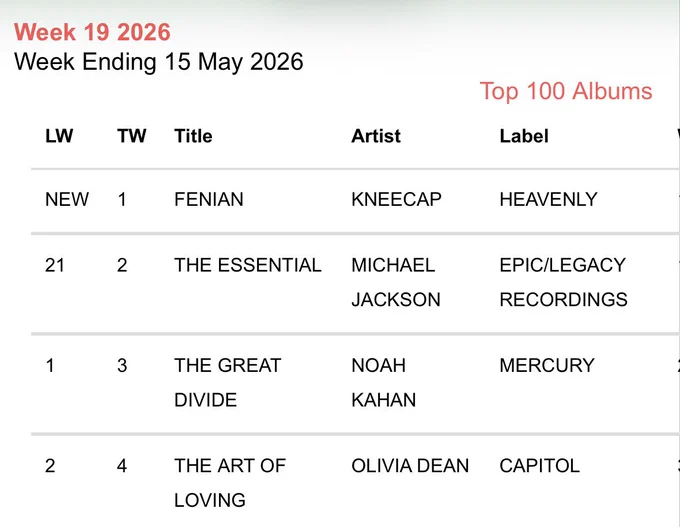This screenshot has height=527, width=680.
Task: Click the Week Ending 15 May 2026 text
Action: pos(159,62)
